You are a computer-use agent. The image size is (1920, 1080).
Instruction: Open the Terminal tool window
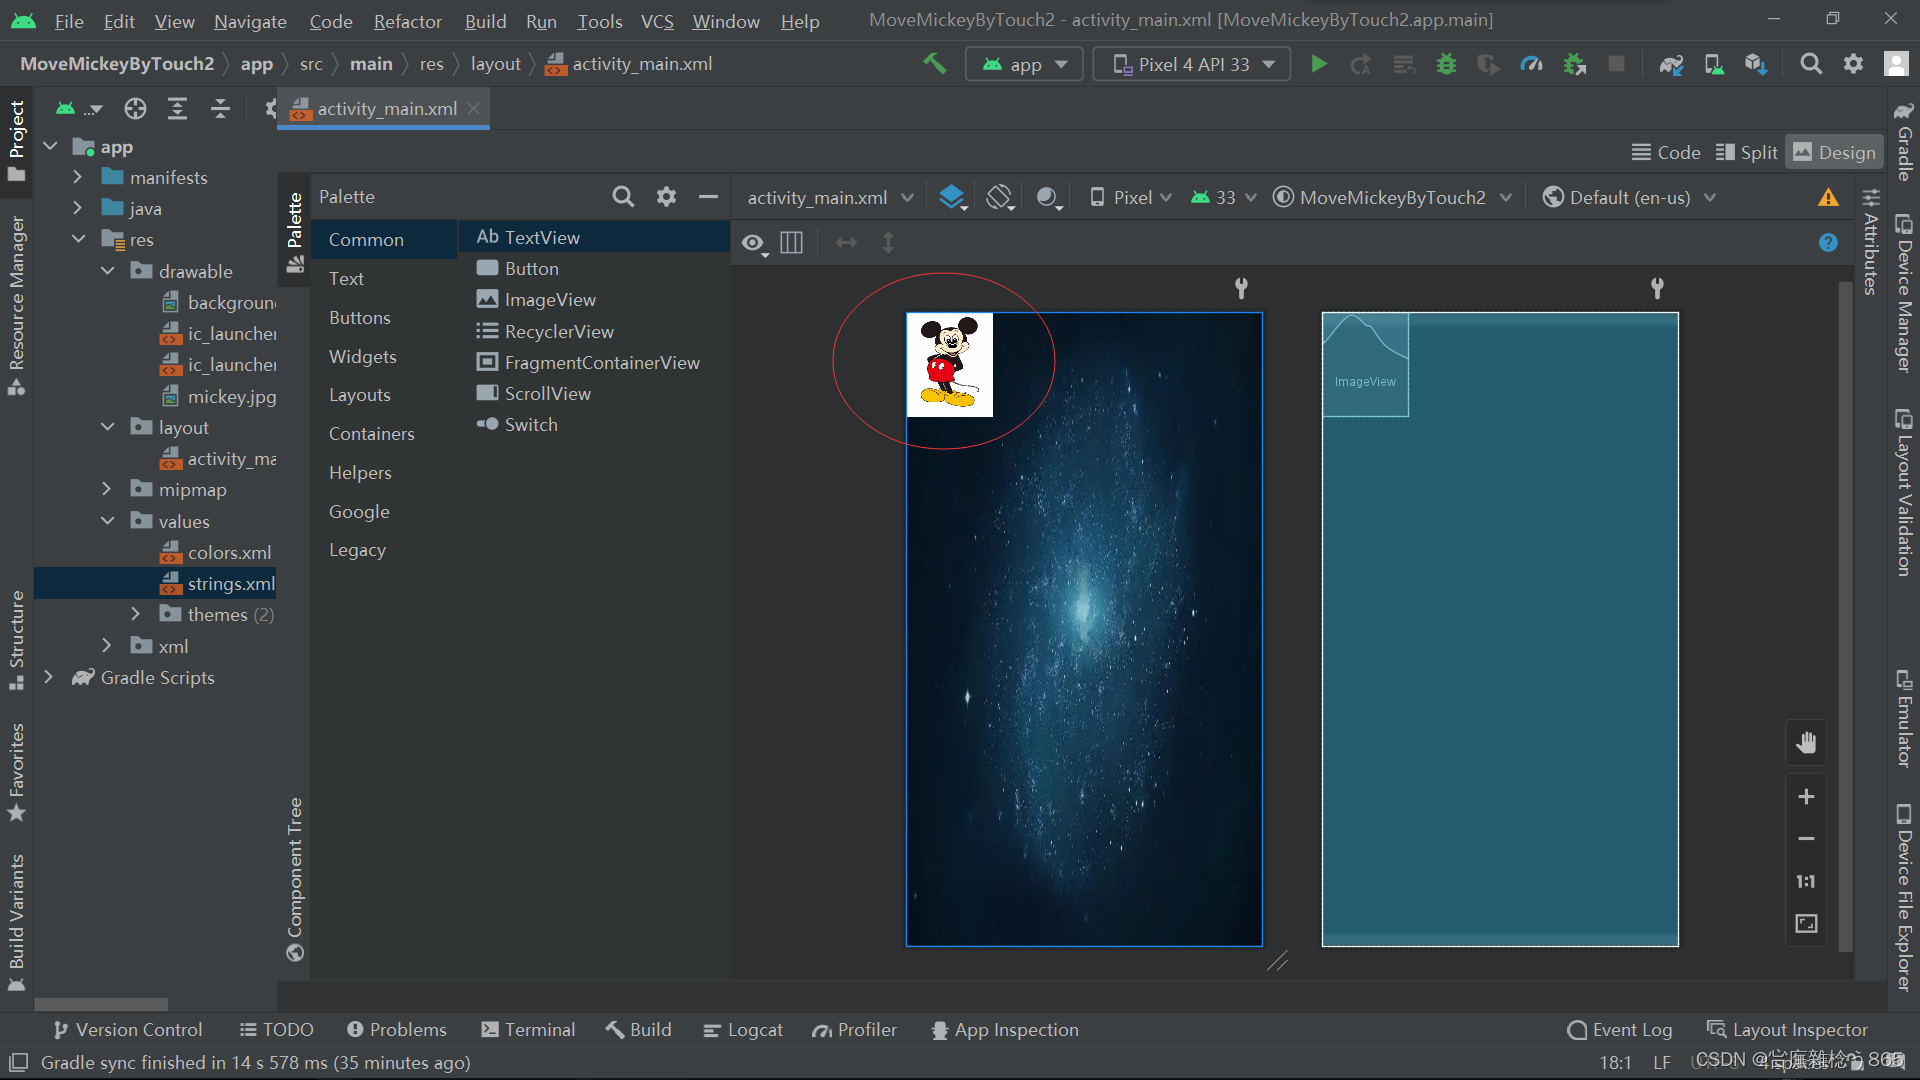click(x=528, y=1030)
